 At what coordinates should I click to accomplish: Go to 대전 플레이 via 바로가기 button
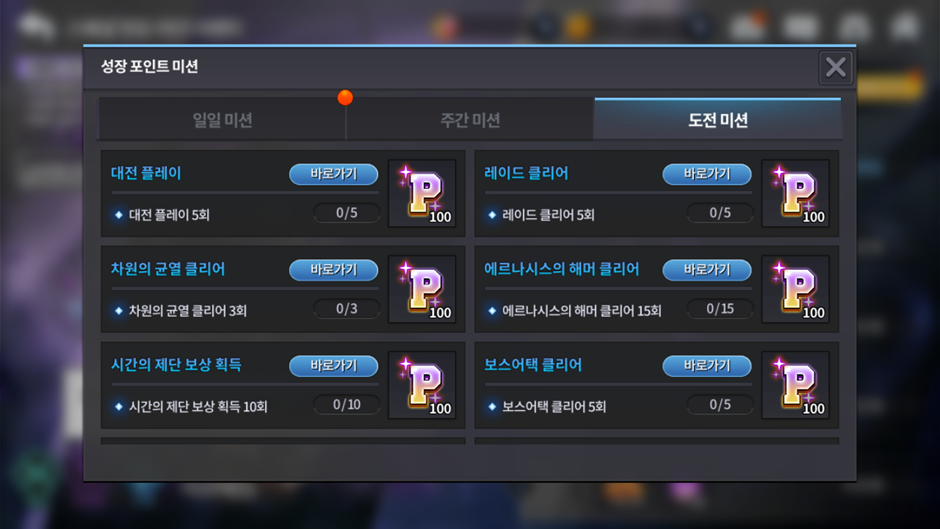(333, 174)
